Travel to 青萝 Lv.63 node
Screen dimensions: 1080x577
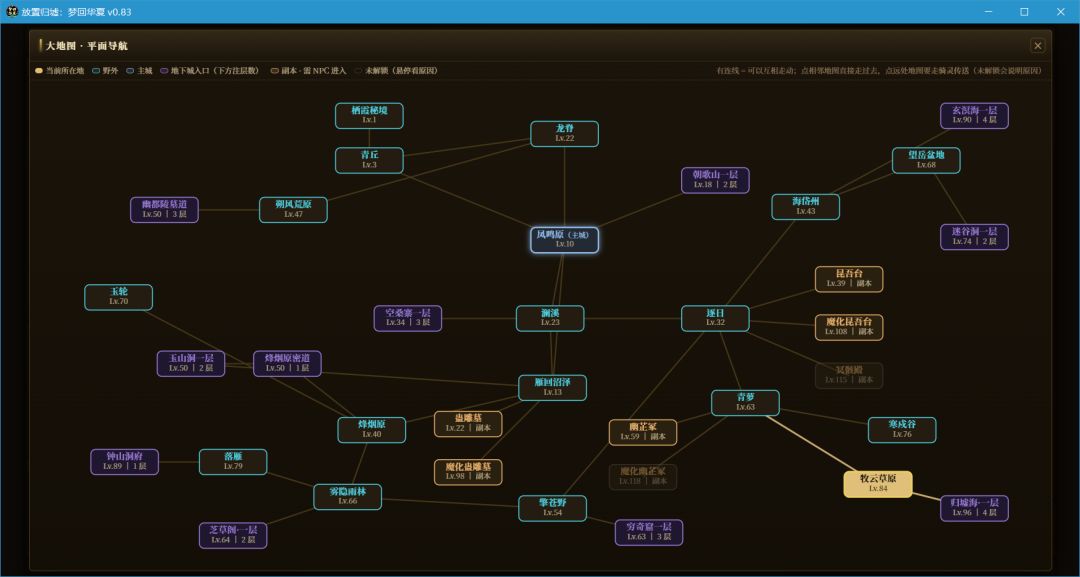pos(745,403)
